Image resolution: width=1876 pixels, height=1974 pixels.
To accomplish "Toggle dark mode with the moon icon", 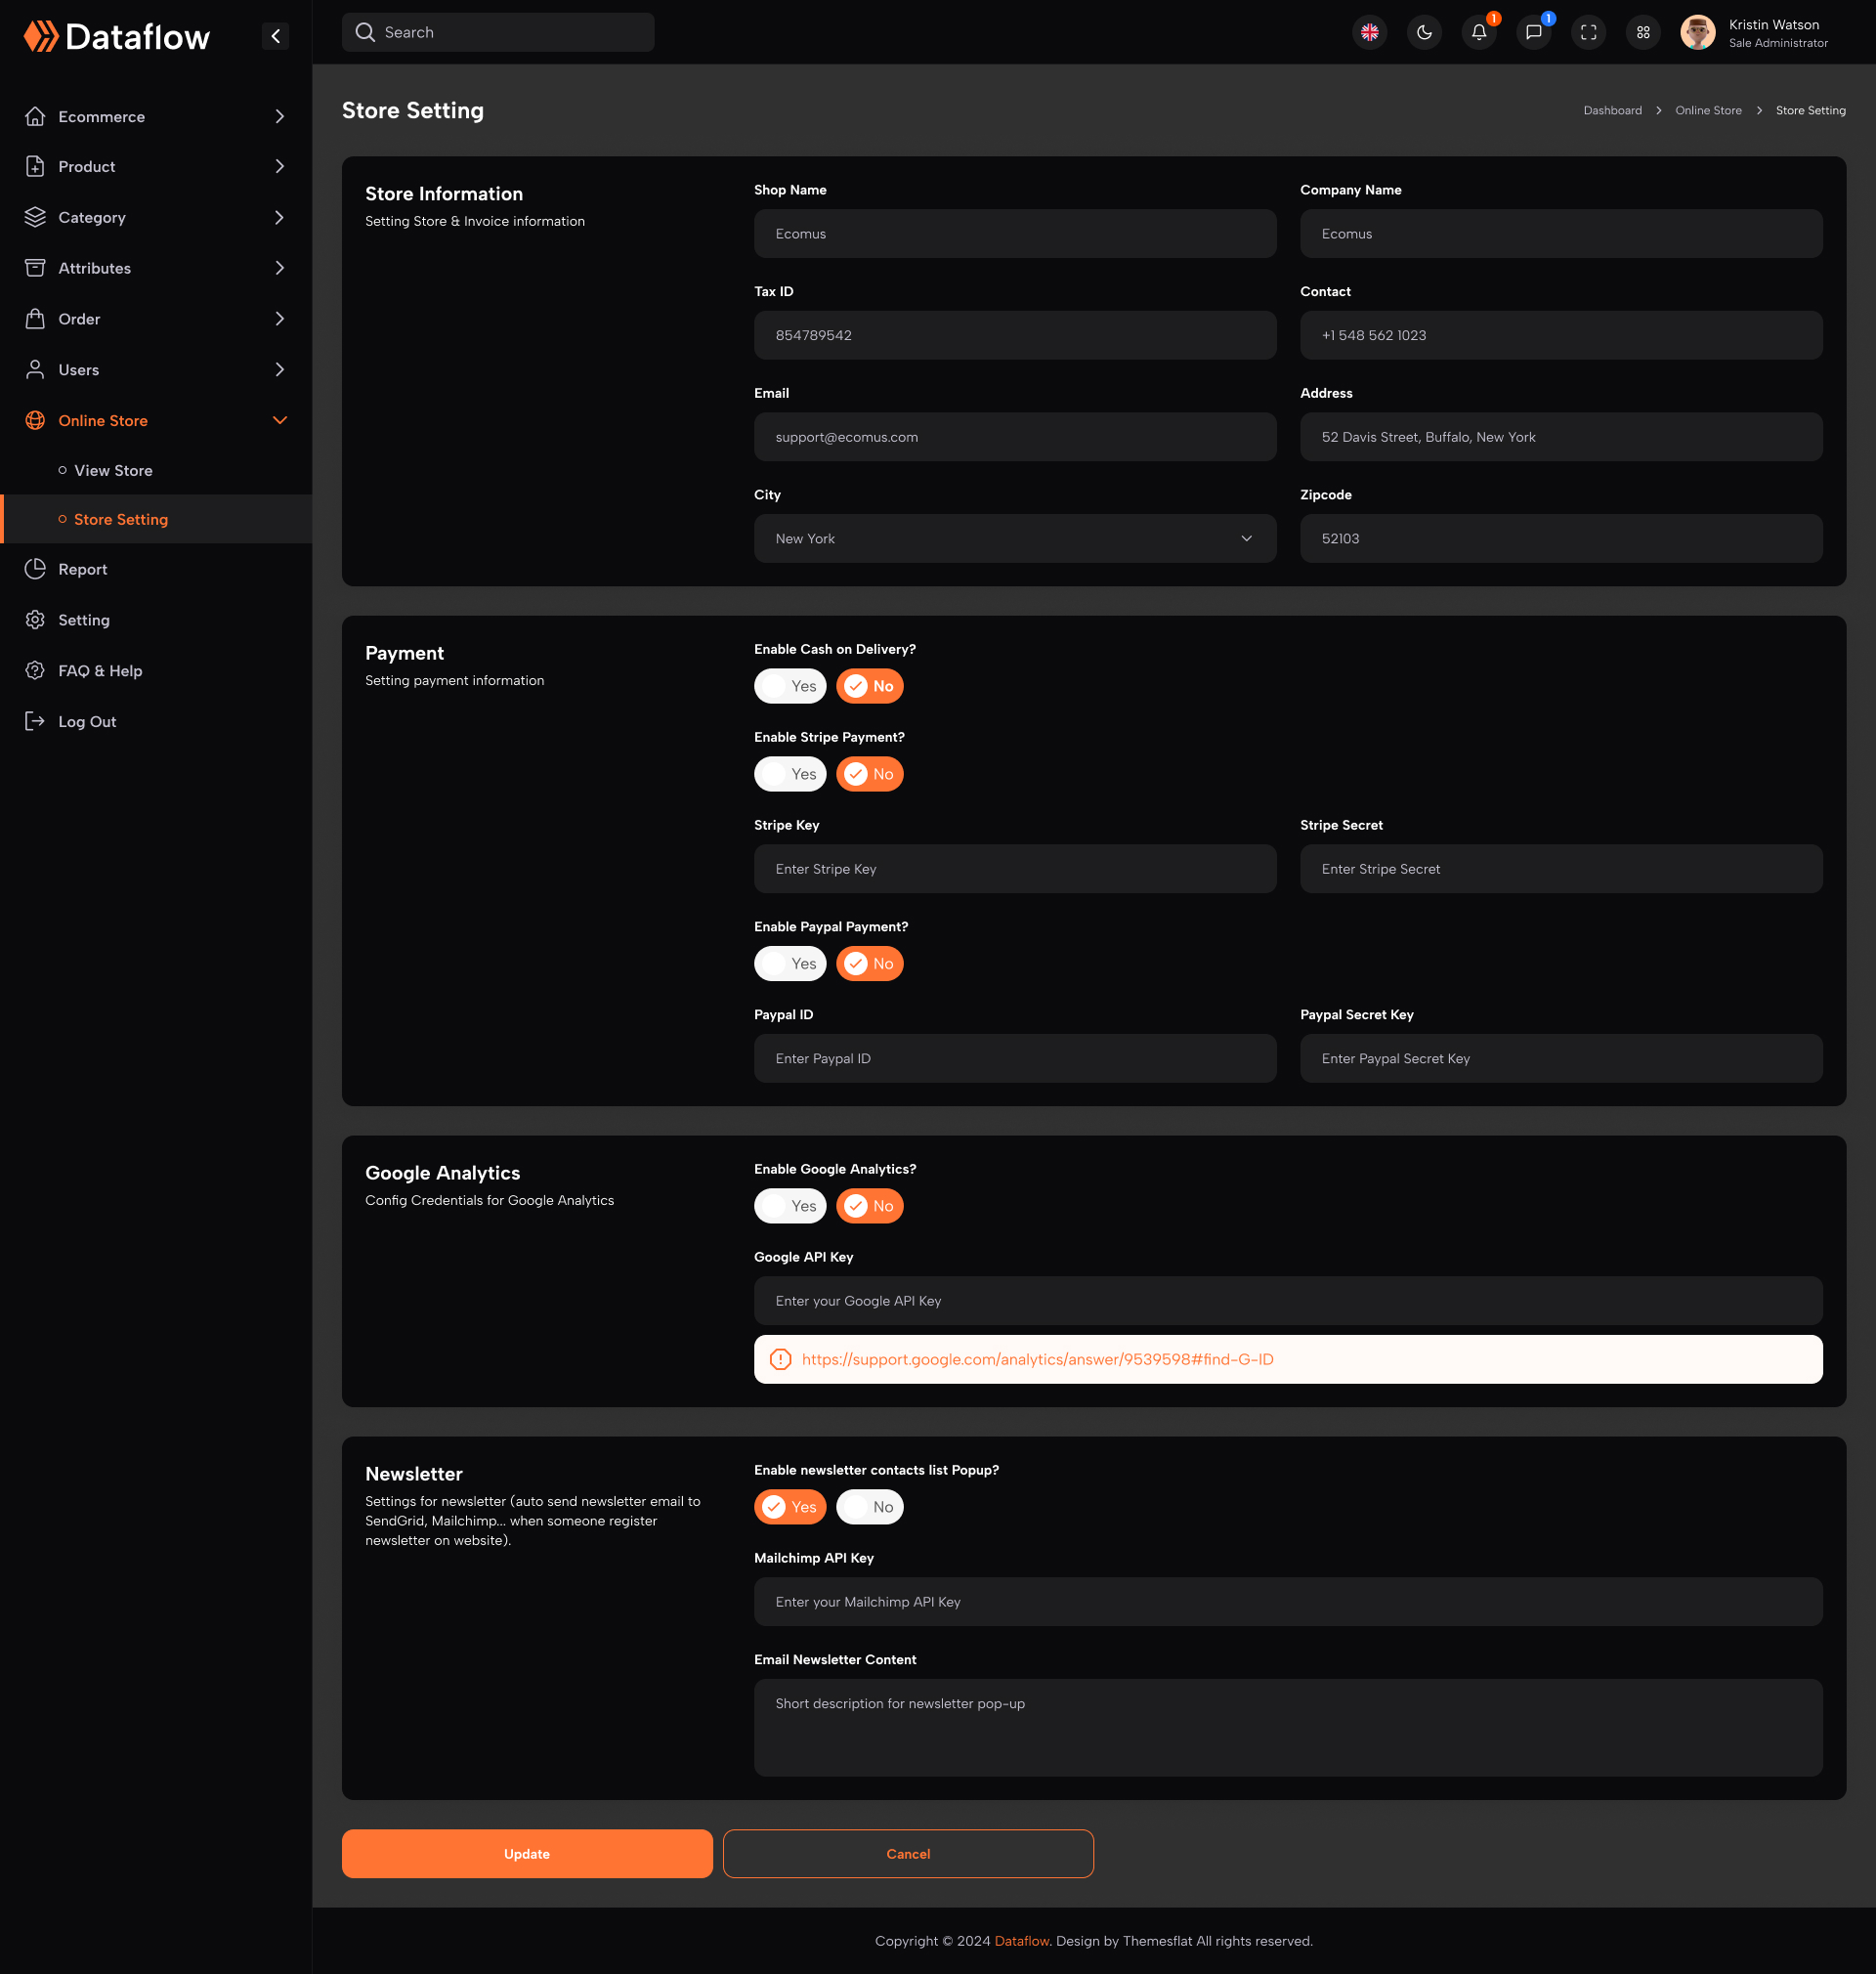I will [1424, 31].
